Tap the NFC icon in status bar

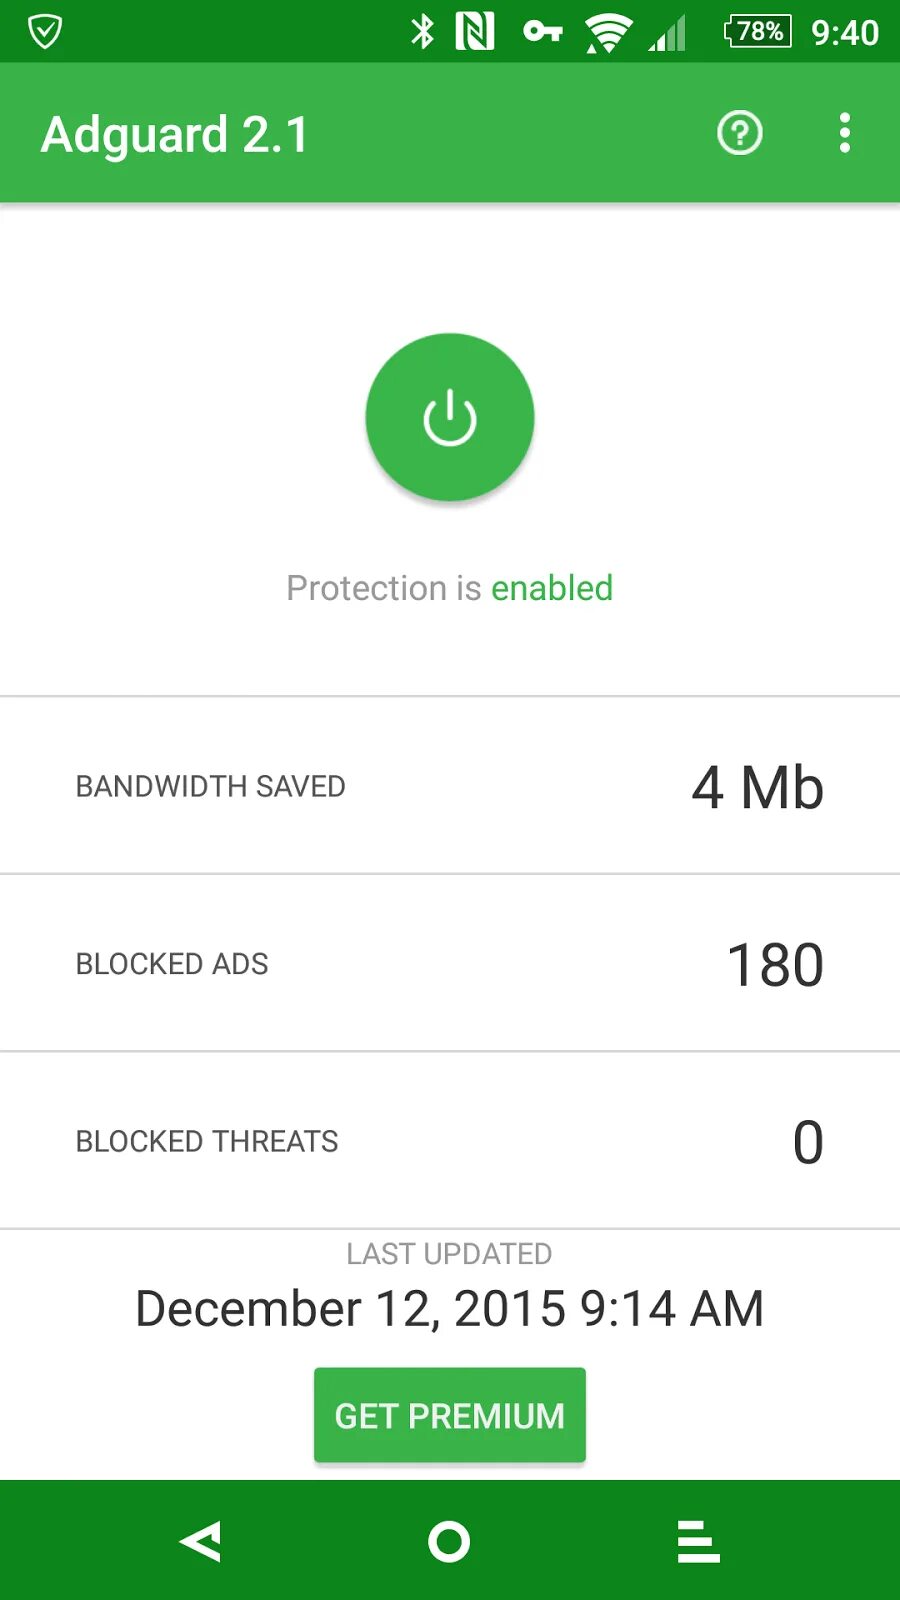(x=475, y=32)
